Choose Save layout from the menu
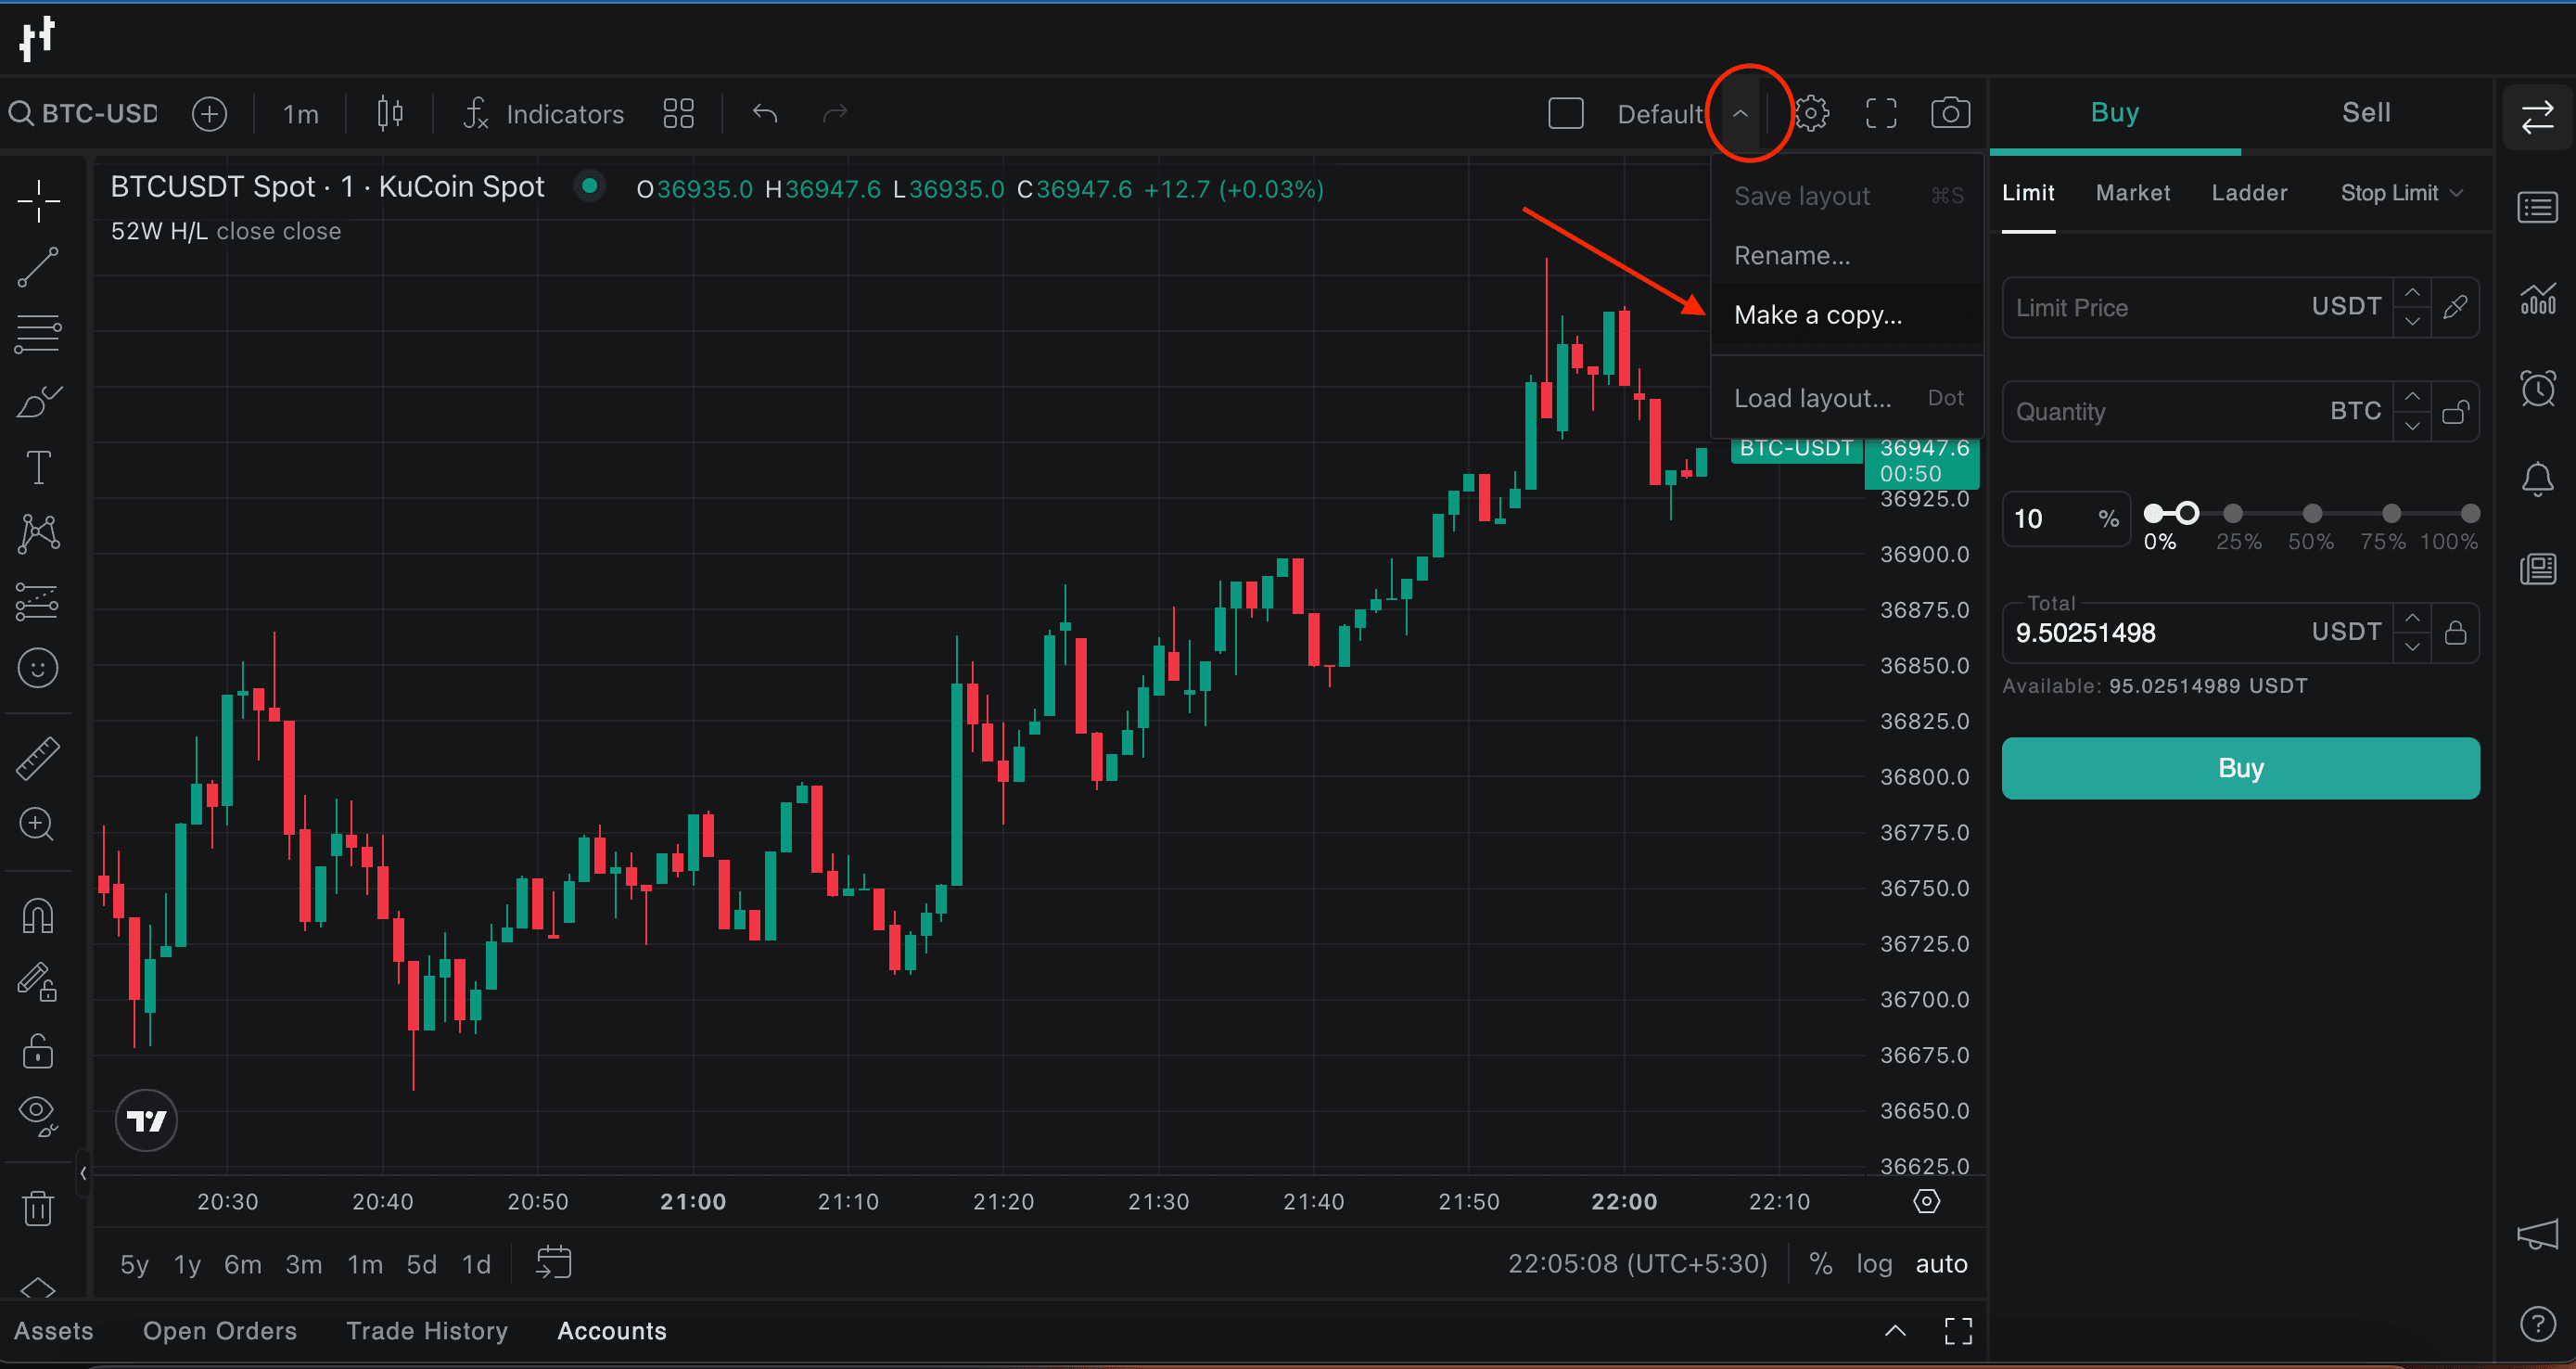This screenshot has height=1369, width=2576. point(1848,196)
